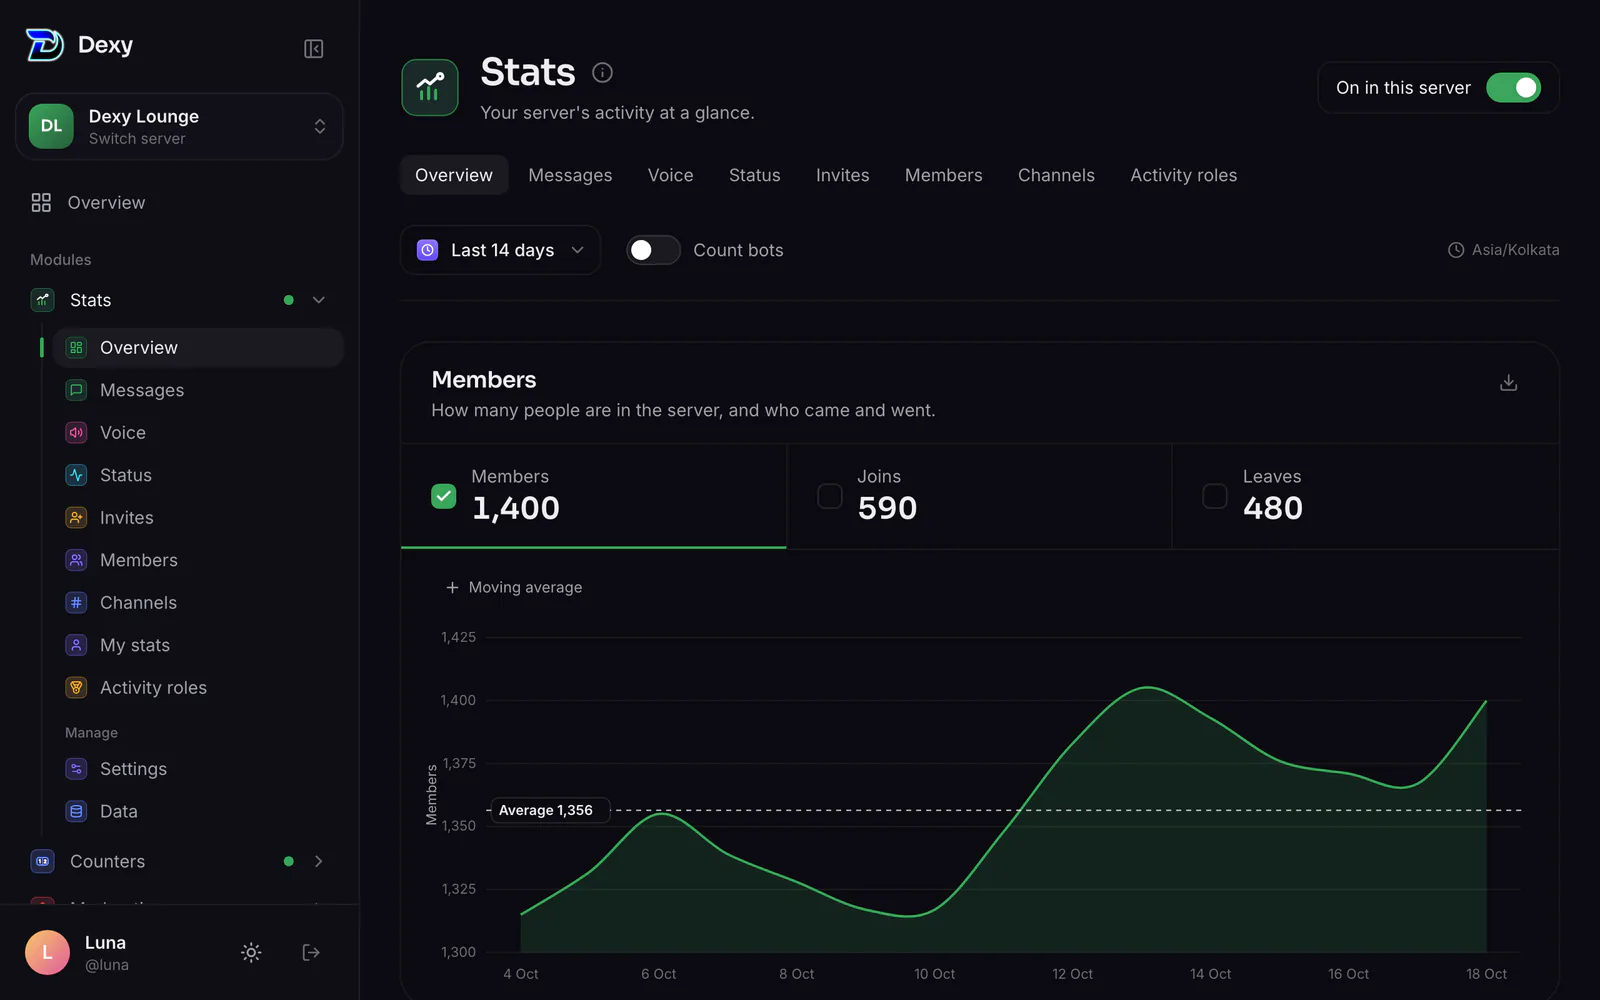Select the Stats Overview sidebar item
This screenshot has width=1600, height=1000.
pyautogui.click(x=198, y=347)
